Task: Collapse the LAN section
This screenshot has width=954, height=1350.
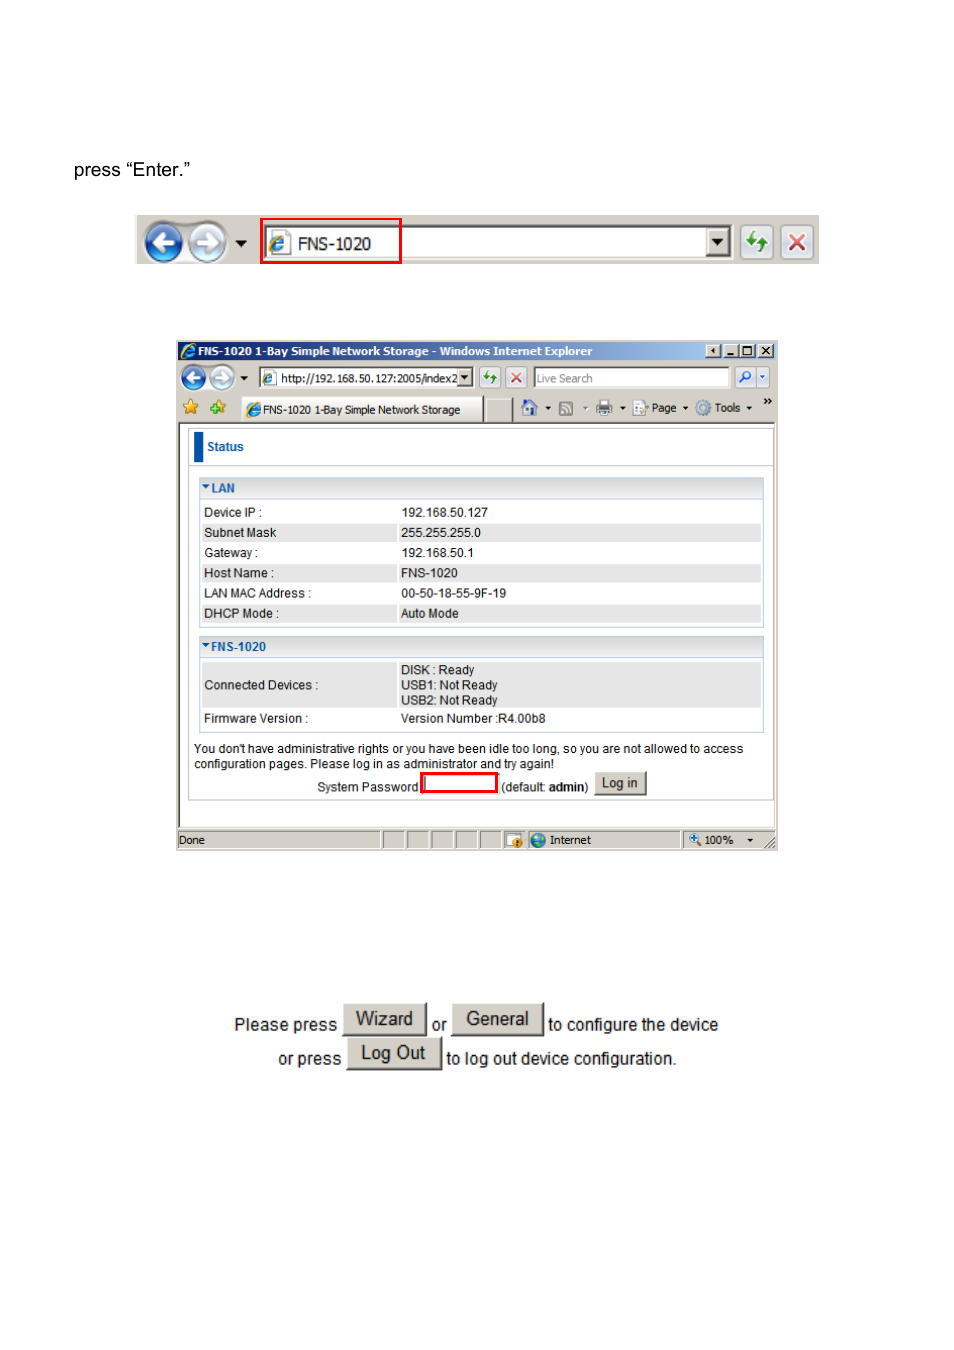Action: point(206,488)
